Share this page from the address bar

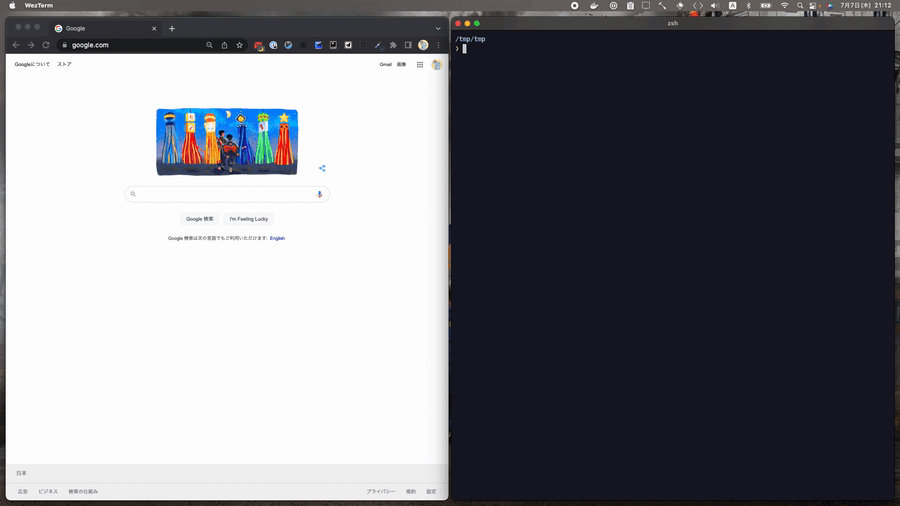coord(224,45)
